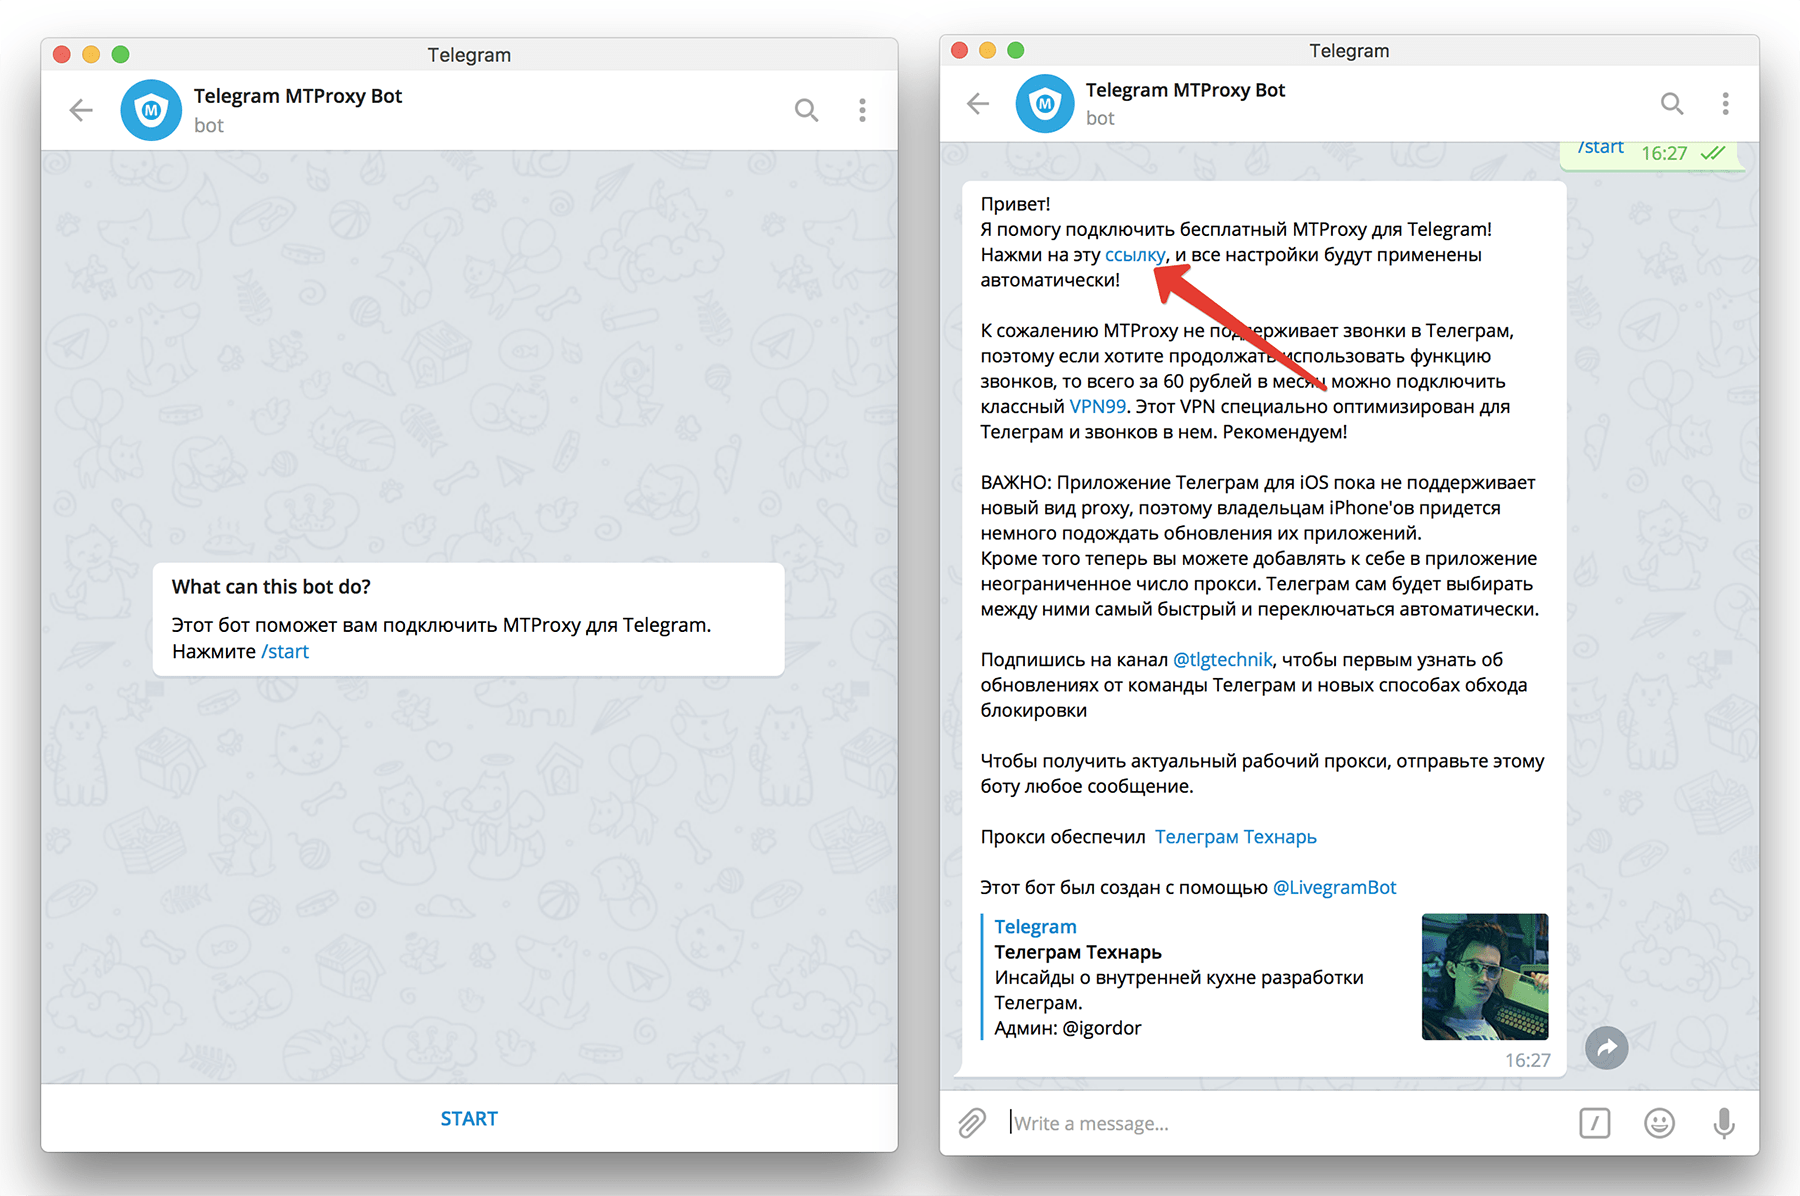The width and height of the screenshot is (1800, 1196).
Task: Open Telegram link preview title
Action: [1035, 927]
